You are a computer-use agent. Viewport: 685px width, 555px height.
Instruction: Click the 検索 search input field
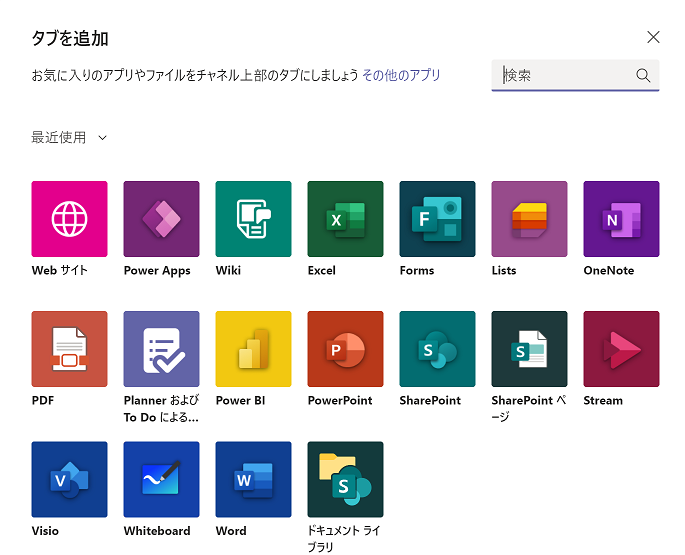click(x=565, y=75)
